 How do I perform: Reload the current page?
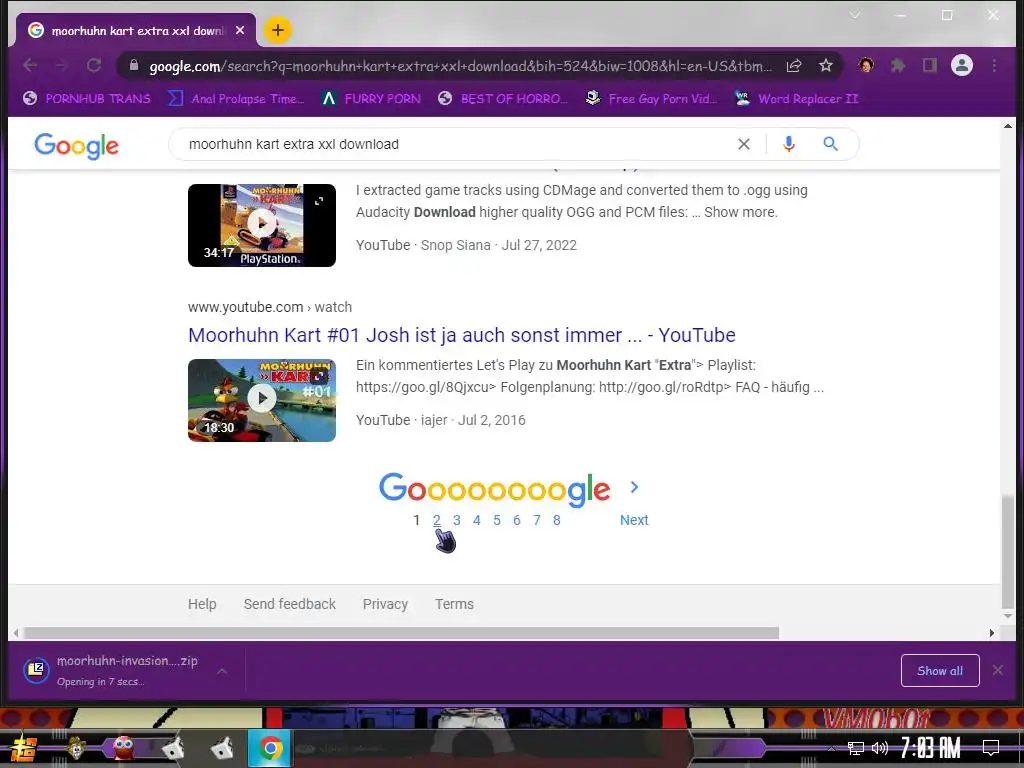(94, 65)
